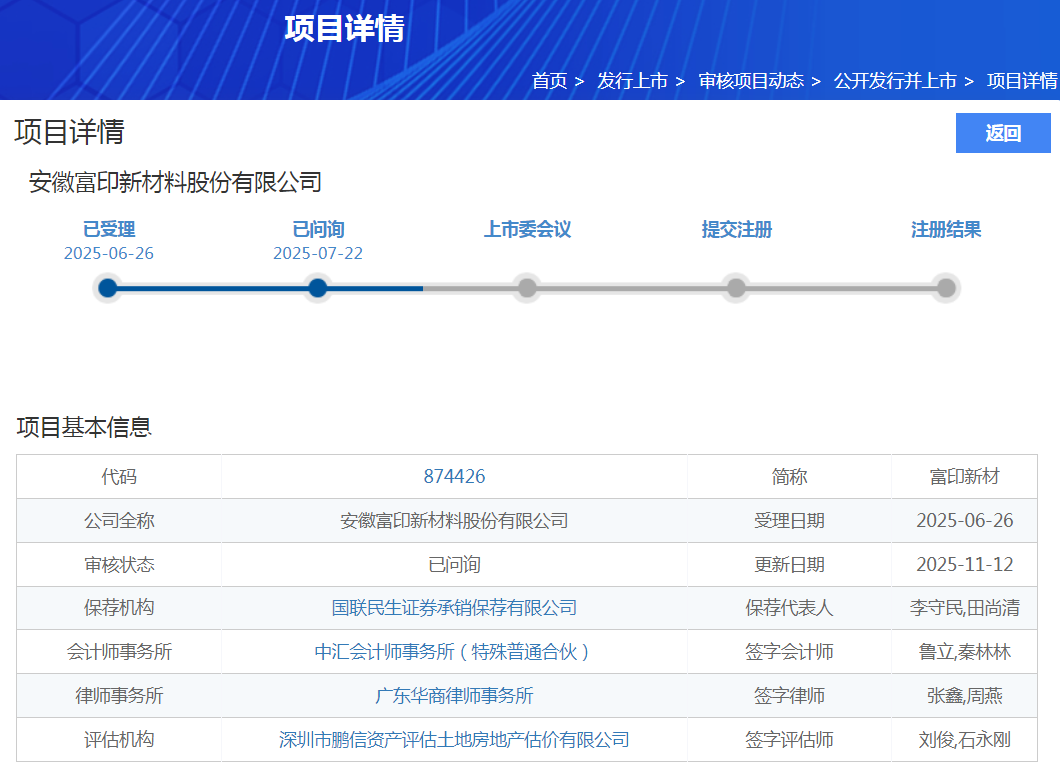Click the 返回 button
Viewport: 1060px width, 770px height.
(x=1003, y=133)
